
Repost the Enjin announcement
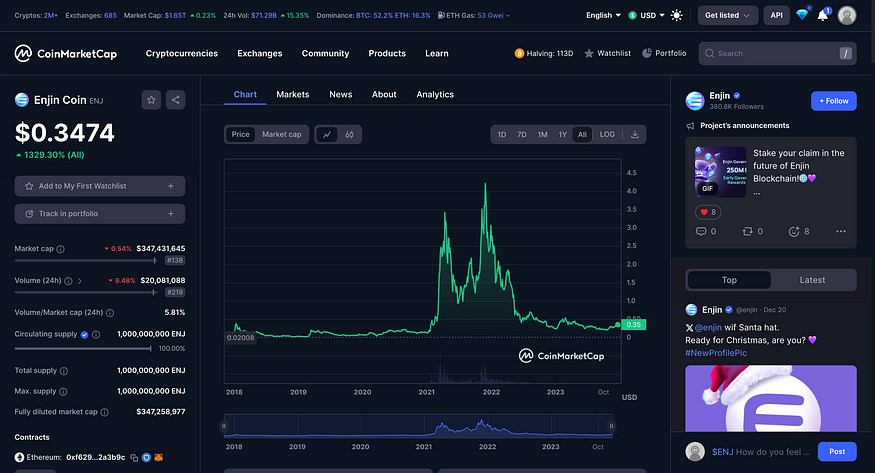click(x=752, y=231)
